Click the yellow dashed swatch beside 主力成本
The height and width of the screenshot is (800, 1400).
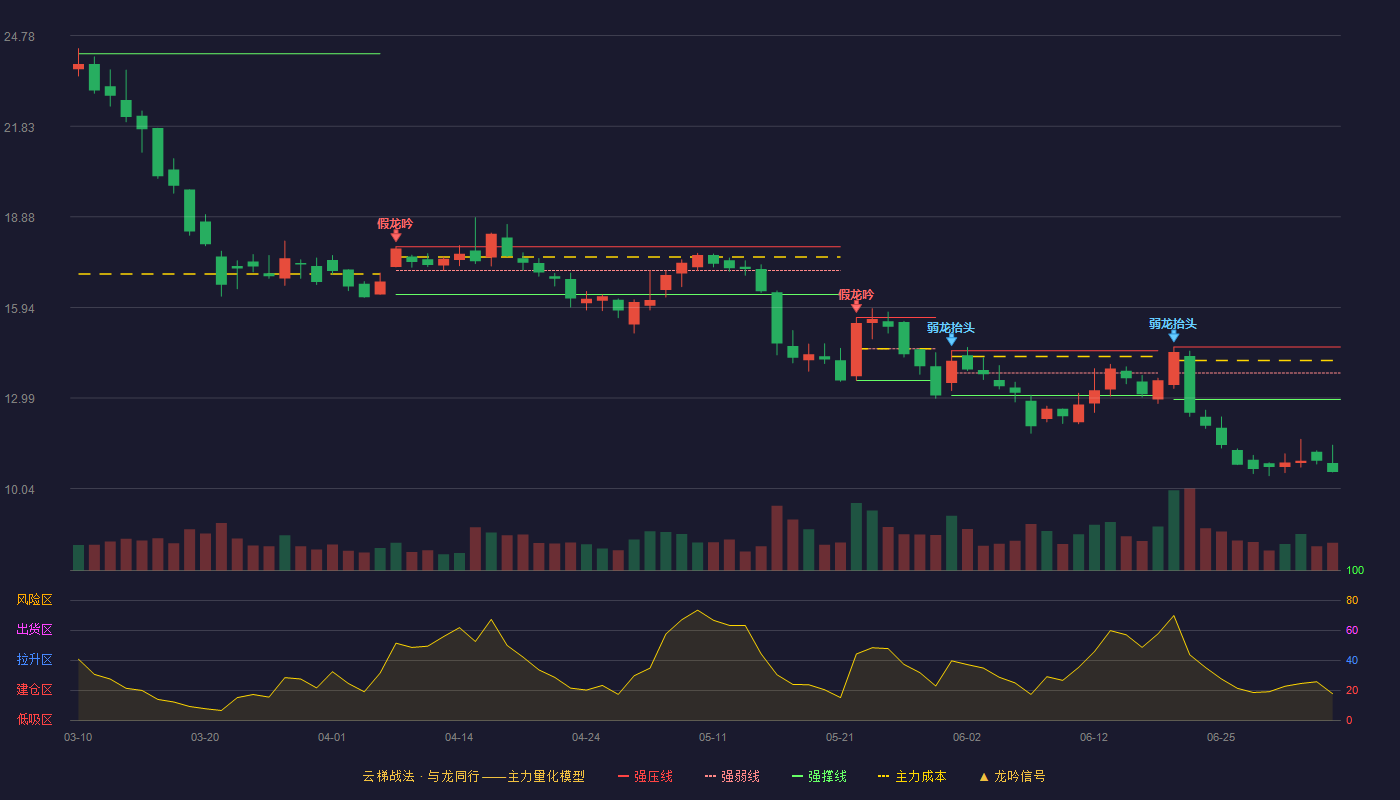883,776
